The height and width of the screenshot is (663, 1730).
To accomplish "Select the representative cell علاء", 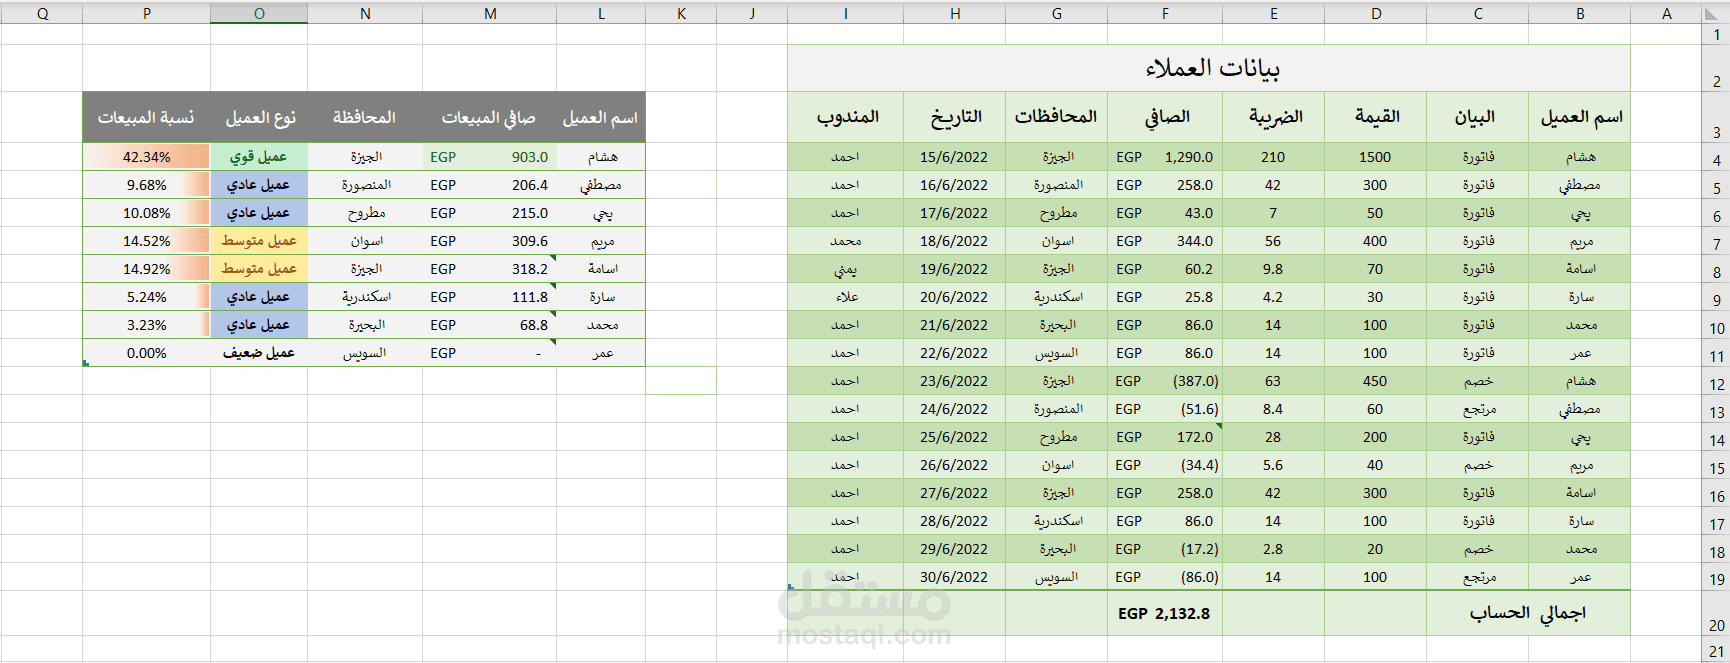I will (x=846, y=297).
